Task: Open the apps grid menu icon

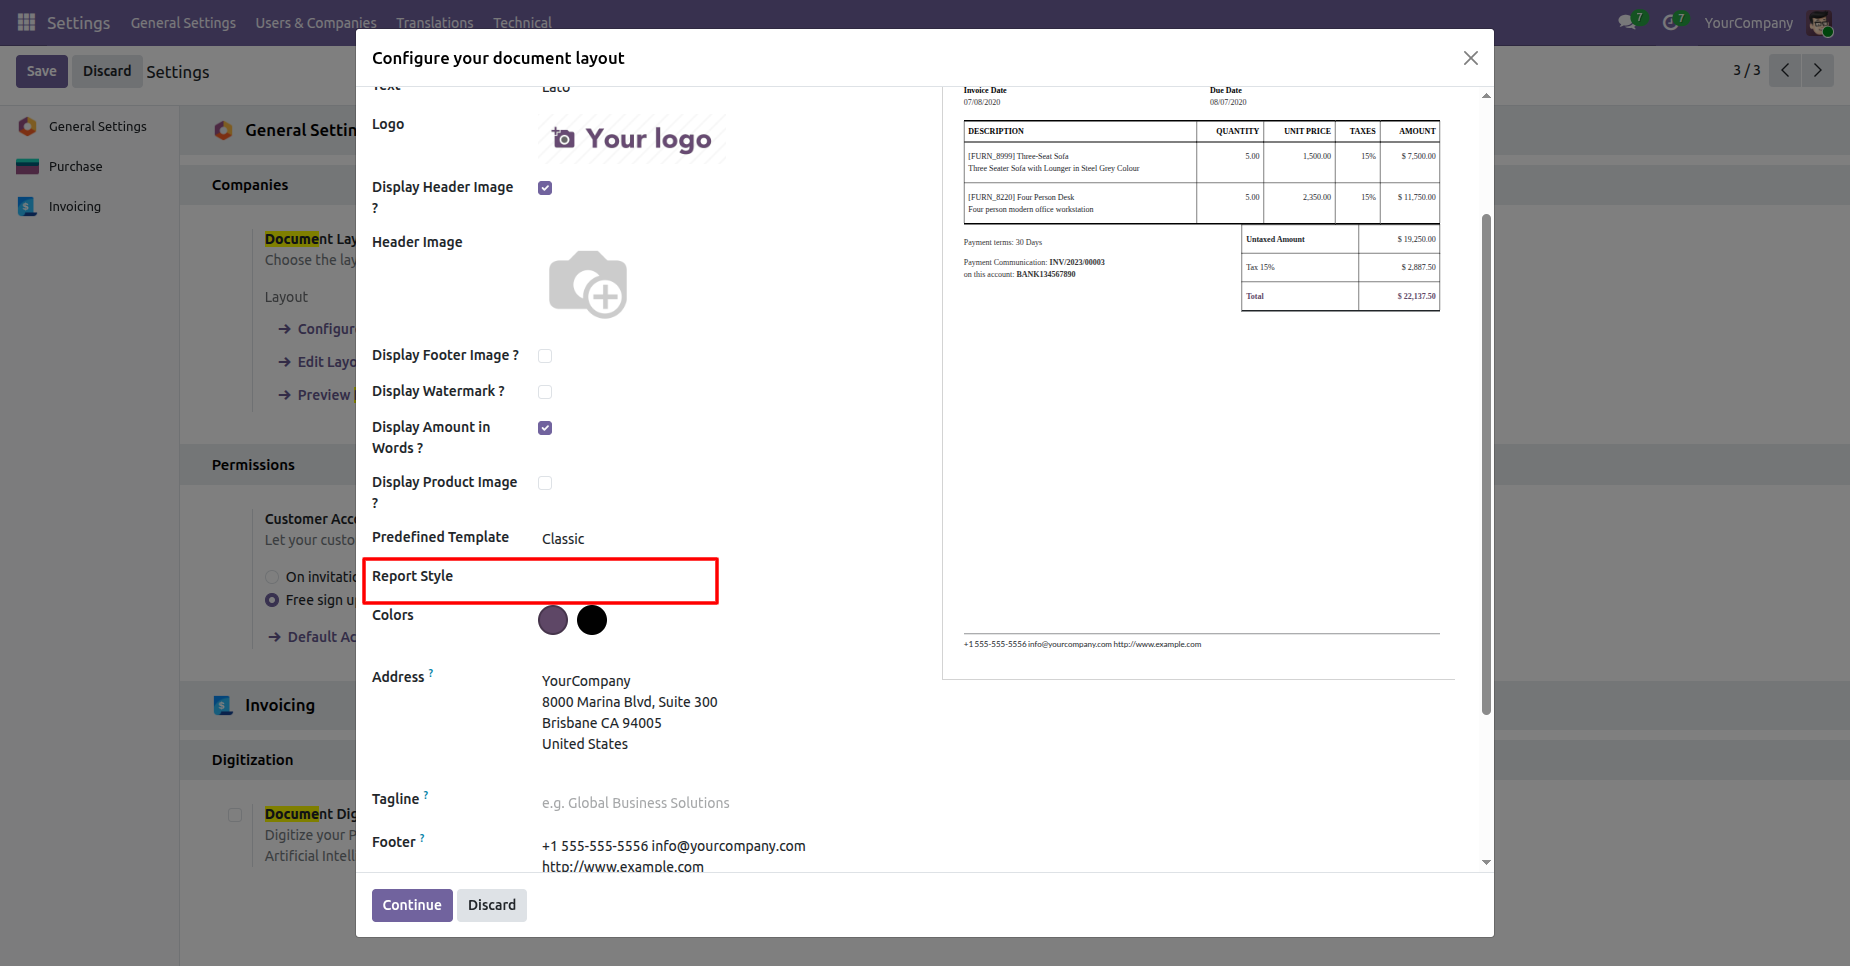Action: click(27, 22)
